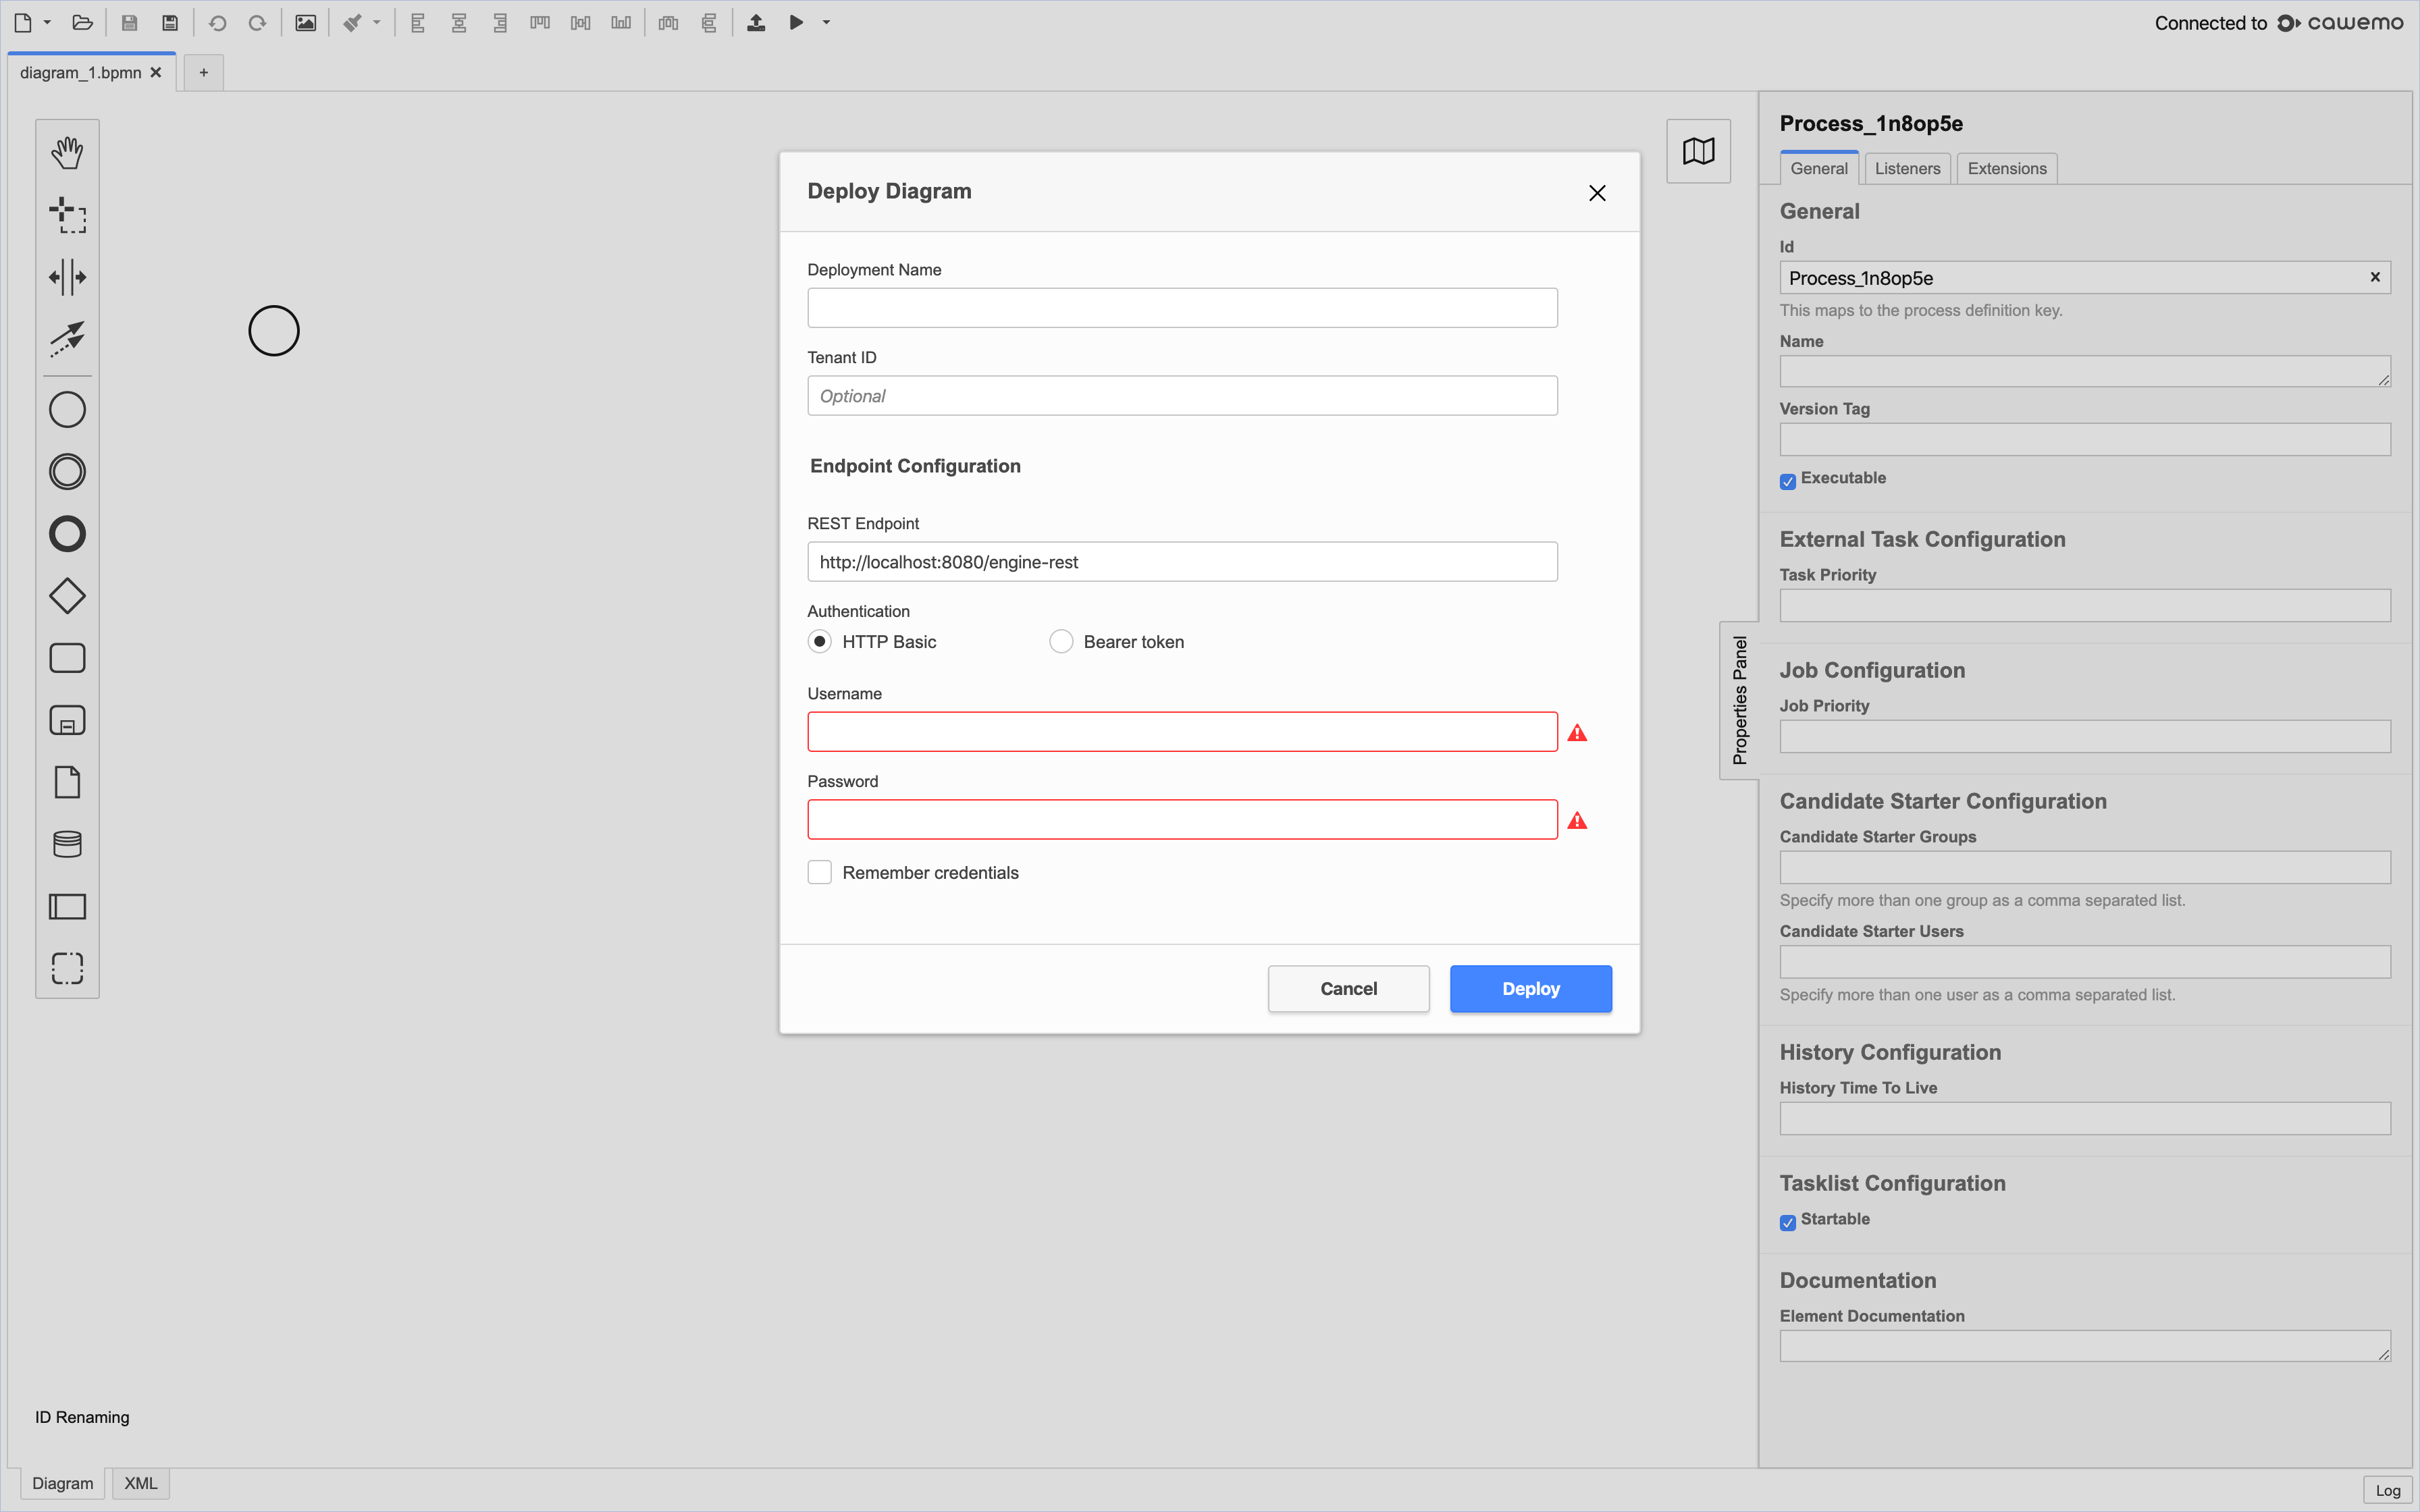Click the Tenant ID input field
Image resolution: width=2420 pixels, height=1512 pixels.
point(1181,395)
